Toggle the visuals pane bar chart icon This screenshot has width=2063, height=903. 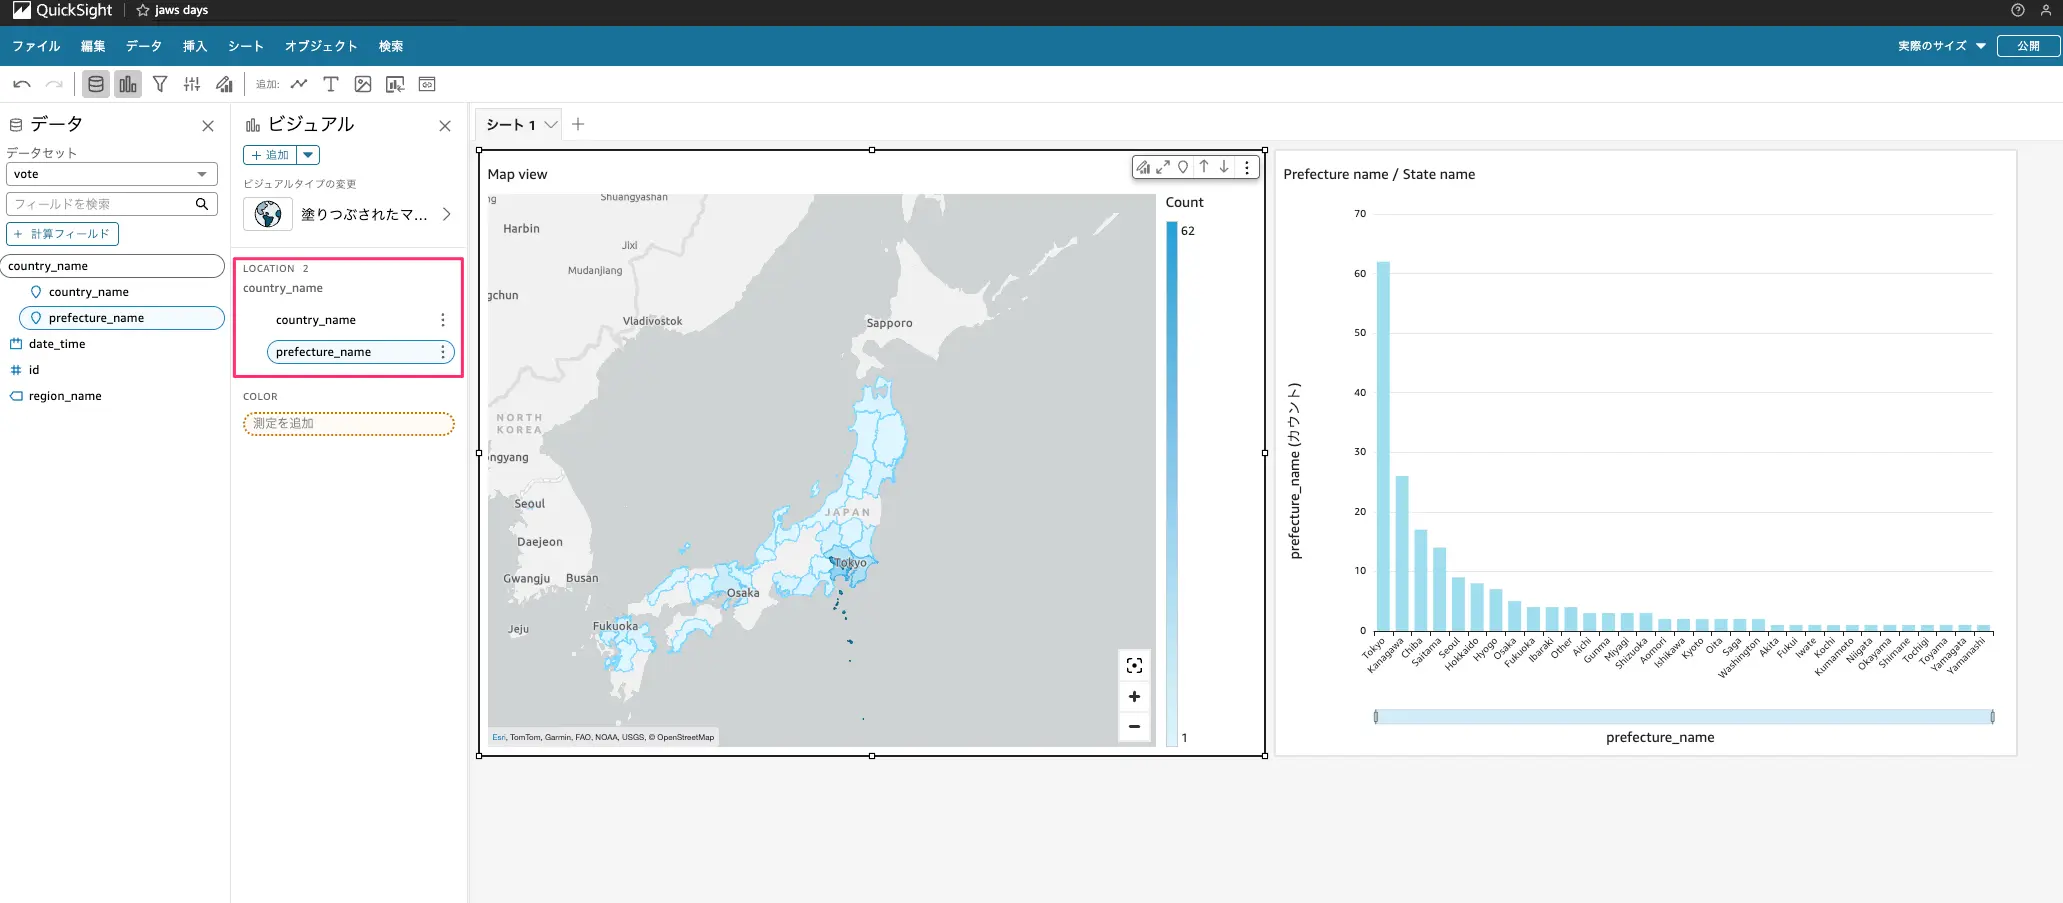pyautogui.click(x=128, y=84)
